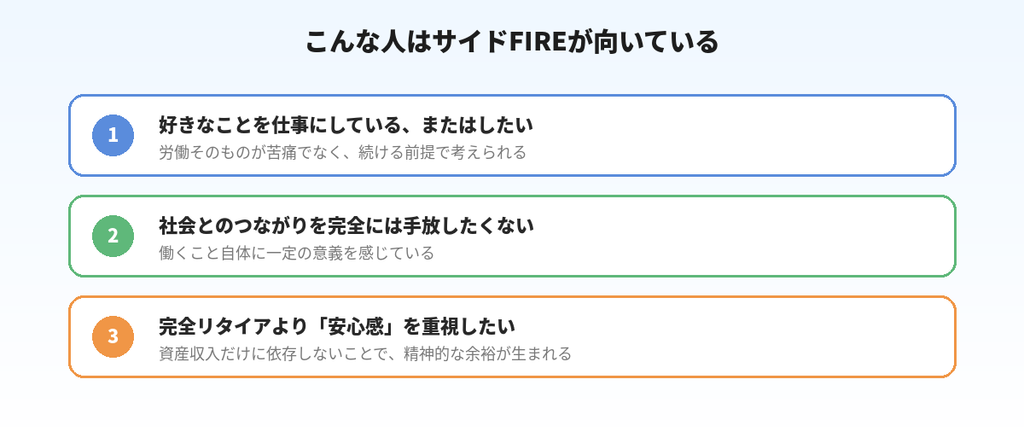Image resolution: width=1024 pixels, height=427 pixels.
Task: Click the blue number 1 circle
Action: tap(113, 135)
